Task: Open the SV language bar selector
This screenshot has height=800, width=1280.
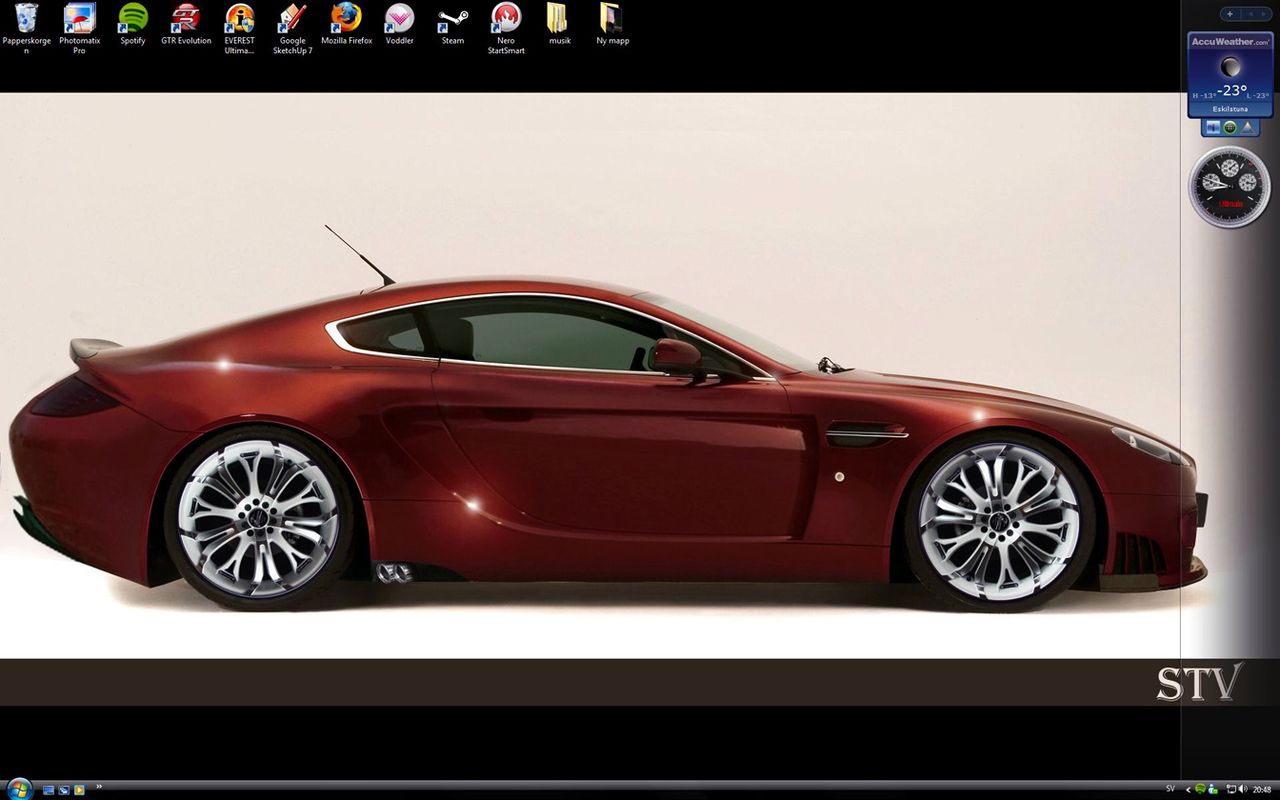Action: (x=1170, y=789)
